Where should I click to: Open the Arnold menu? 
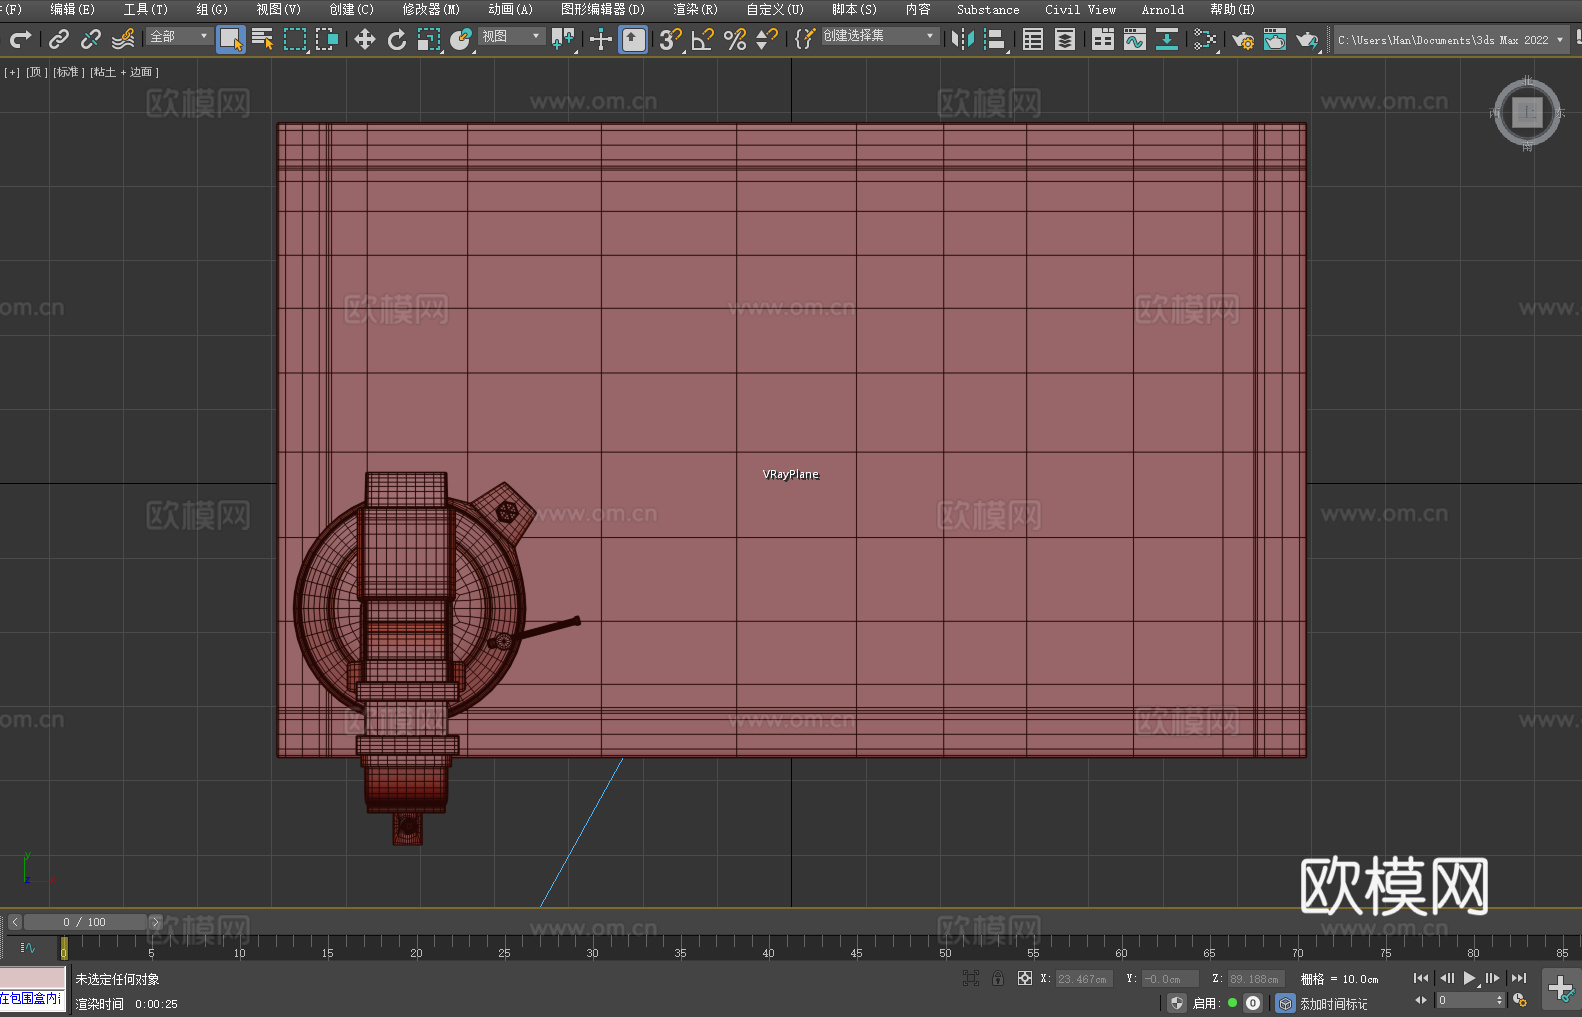pos(1163,9)
